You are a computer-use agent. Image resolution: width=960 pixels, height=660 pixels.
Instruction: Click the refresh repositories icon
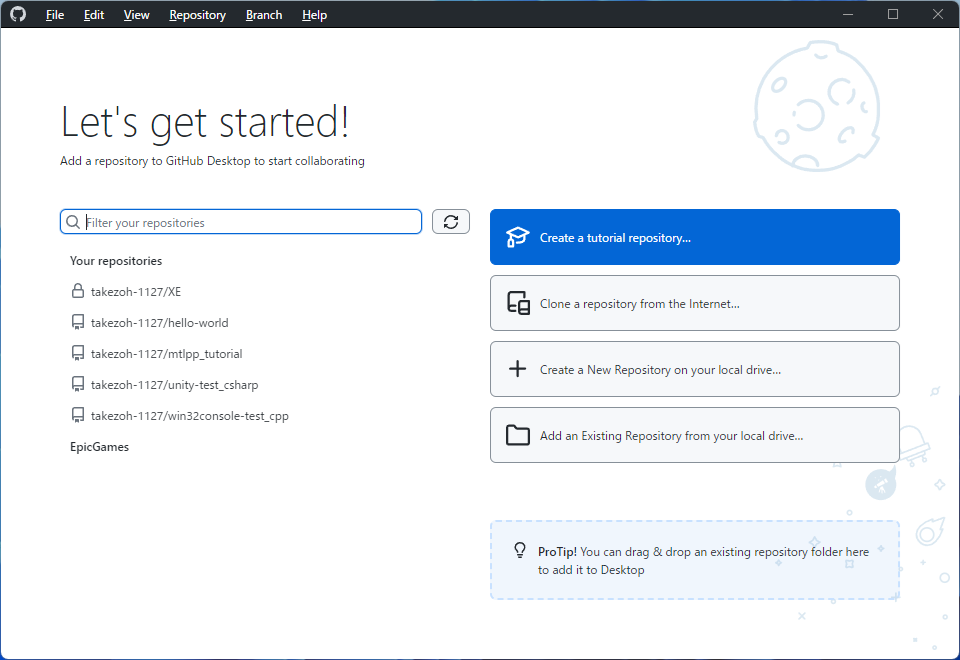click(450, 221)
